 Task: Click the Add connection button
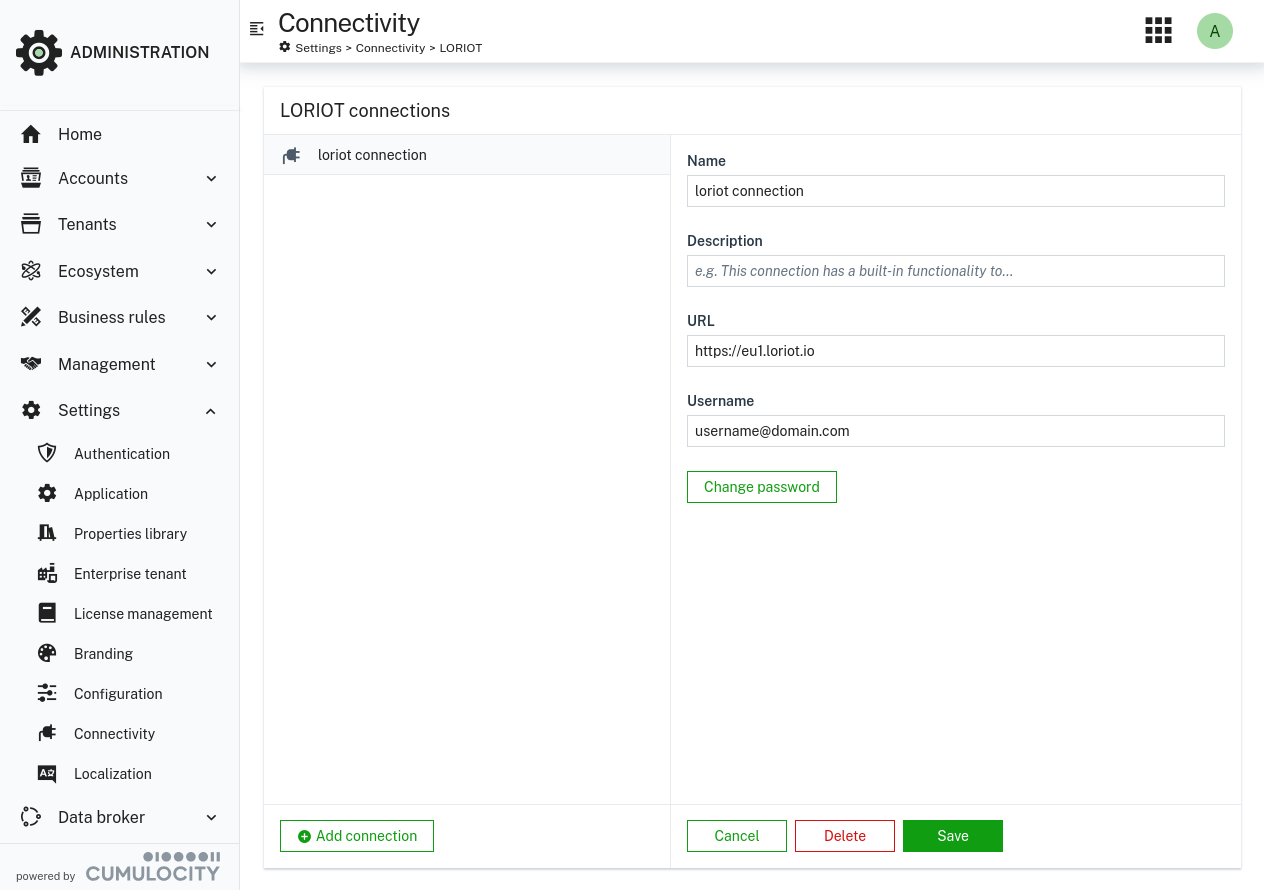[x=357, y=836]
